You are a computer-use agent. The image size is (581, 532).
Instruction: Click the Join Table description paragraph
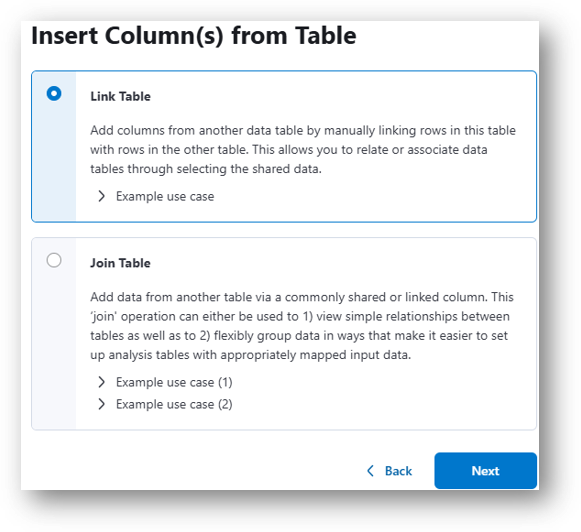[x=302, y=326]
